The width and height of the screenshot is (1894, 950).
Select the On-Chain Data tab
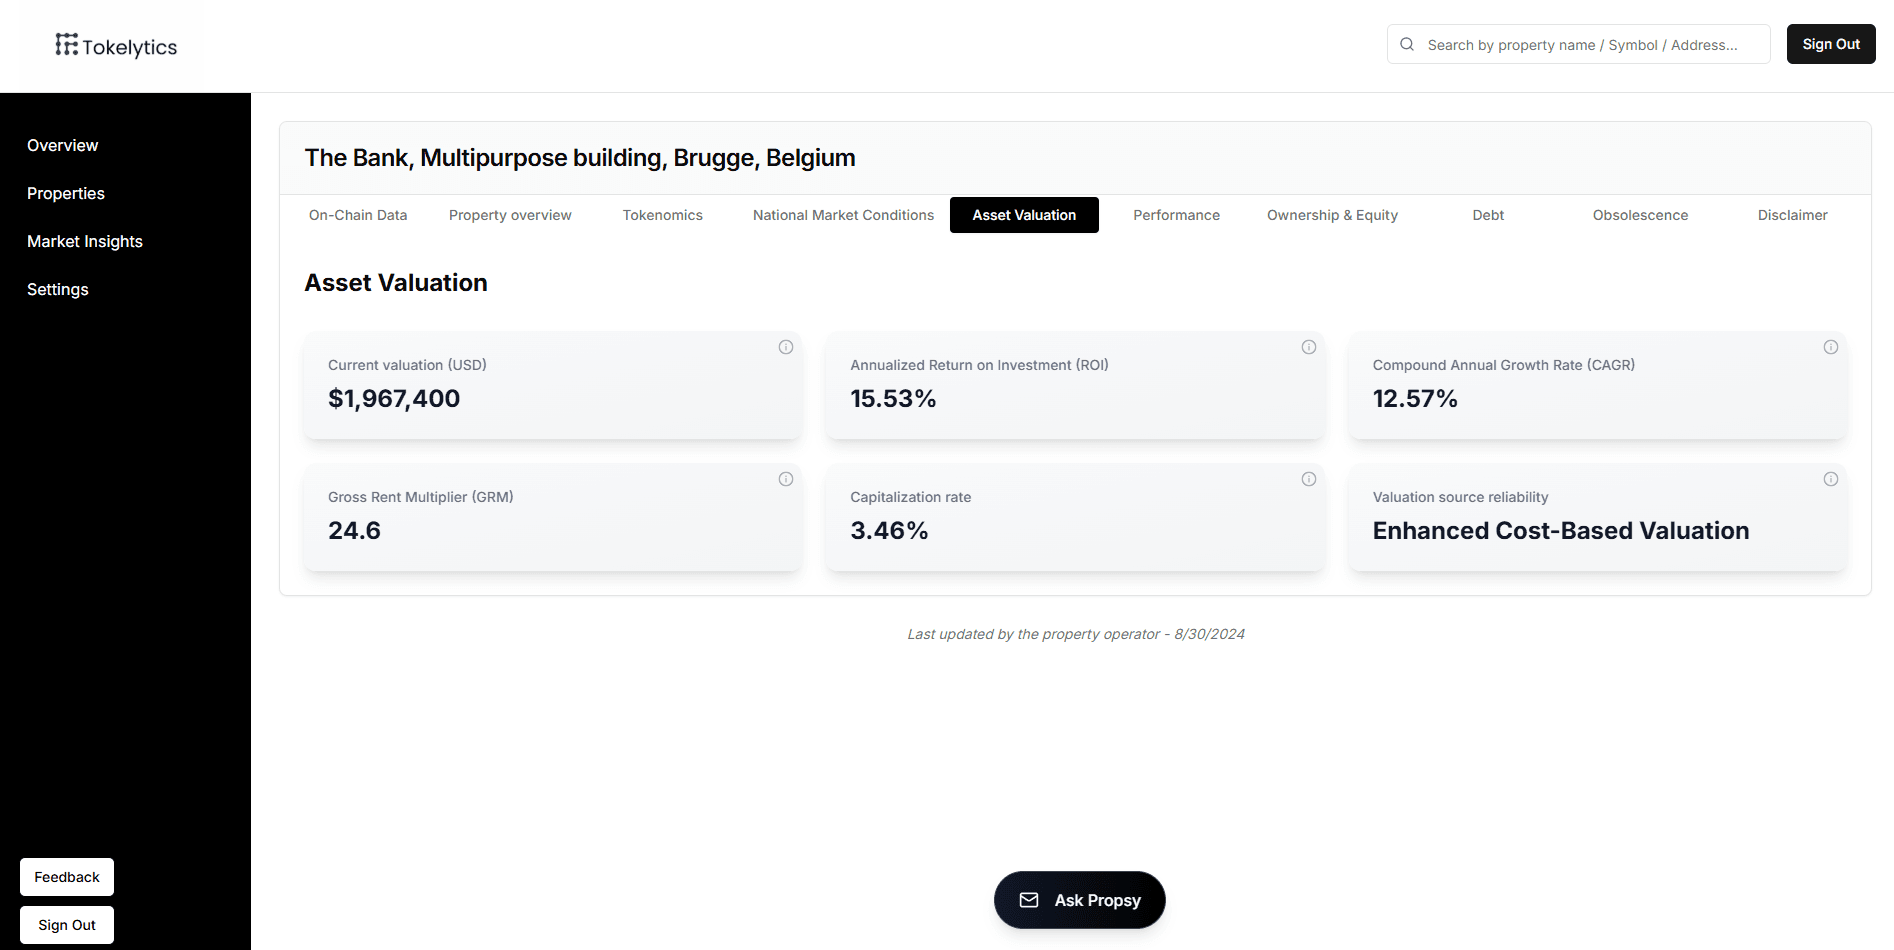358,215
